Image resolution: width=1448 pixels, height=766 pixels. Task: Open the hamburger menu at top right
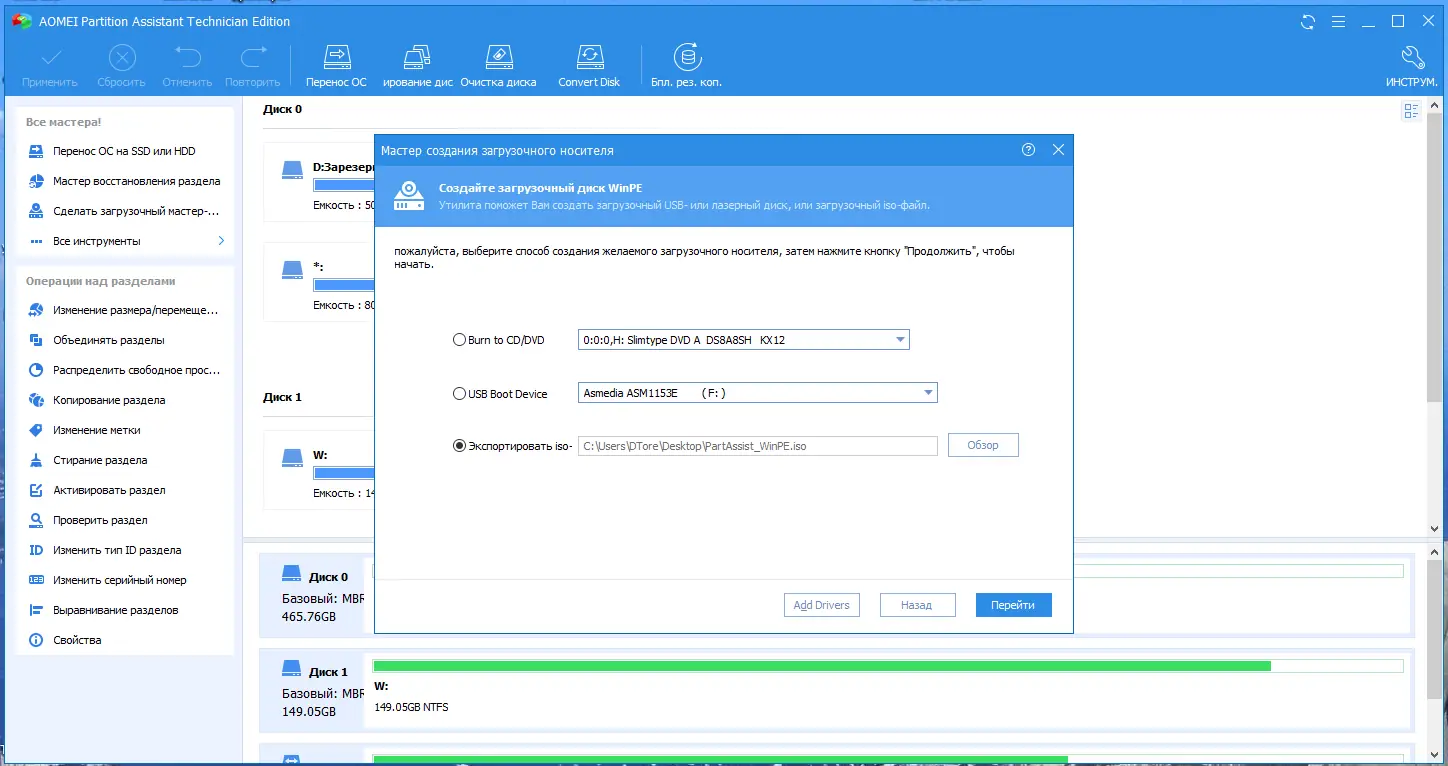tap(1338, 20)
